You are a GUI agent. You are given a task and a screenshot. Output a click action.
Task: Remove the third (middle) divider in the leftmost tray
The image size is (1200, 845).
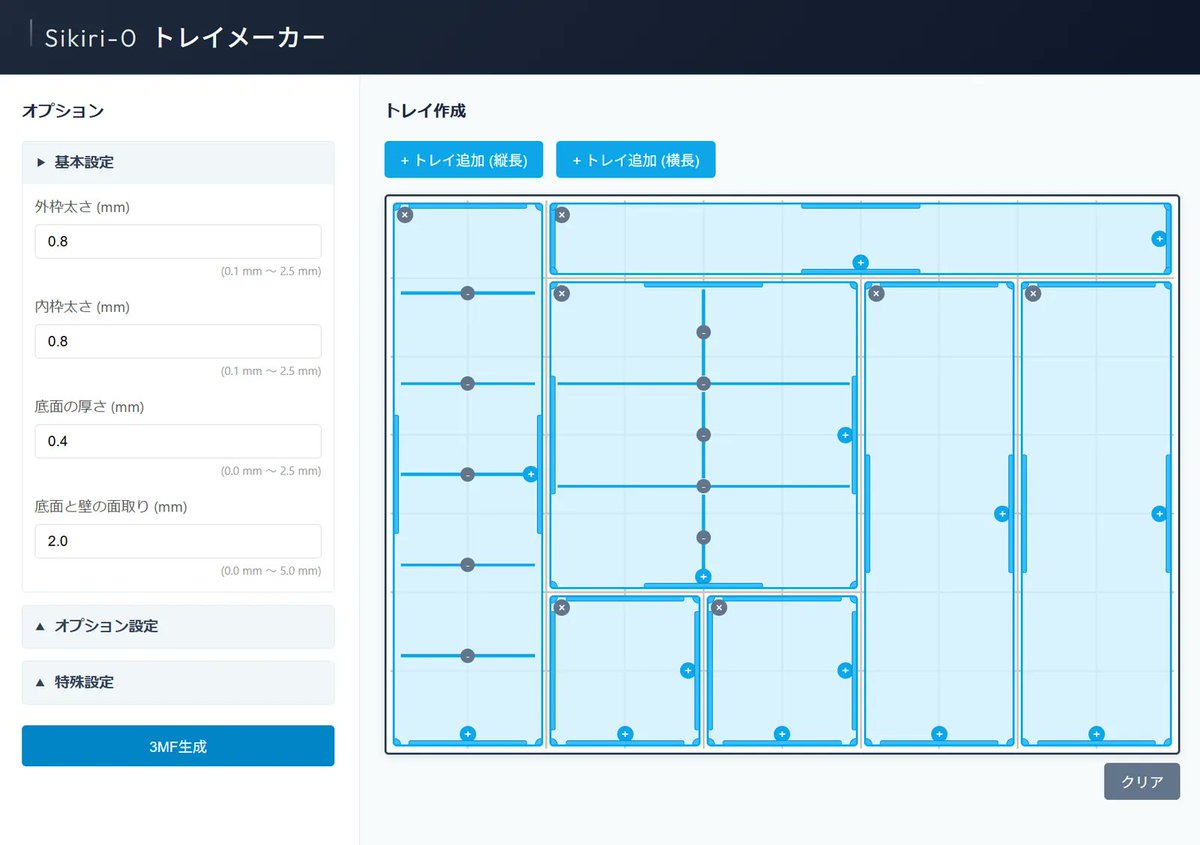click(467, 475)
